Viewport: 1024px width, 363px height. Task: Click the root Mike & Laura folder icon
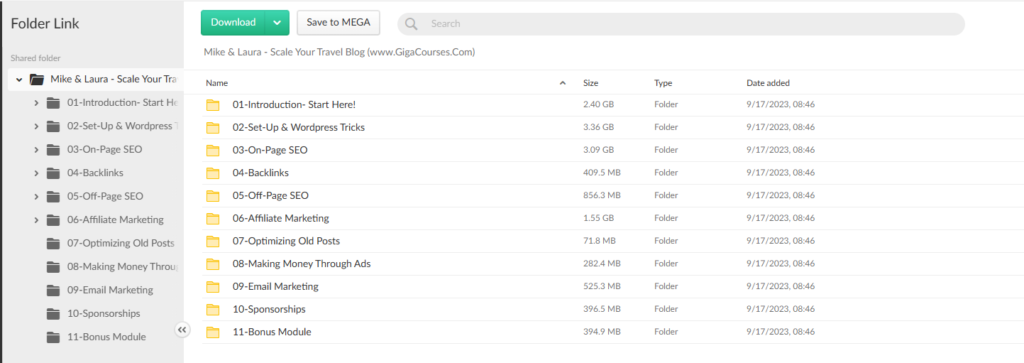pos(37,79)
